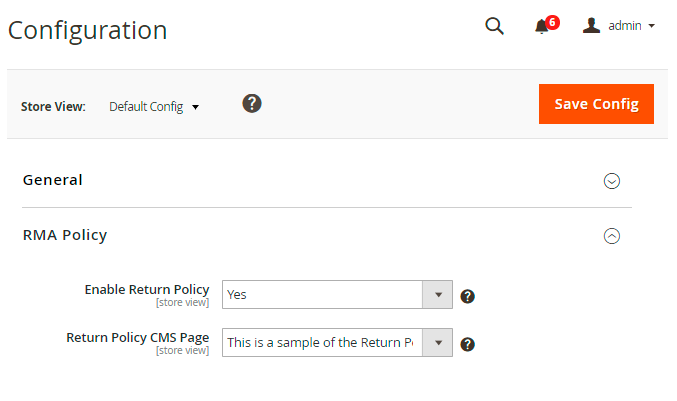The image size is (677, 401).
Task: Click the small arrow beside admin
Action: (652, 26)
